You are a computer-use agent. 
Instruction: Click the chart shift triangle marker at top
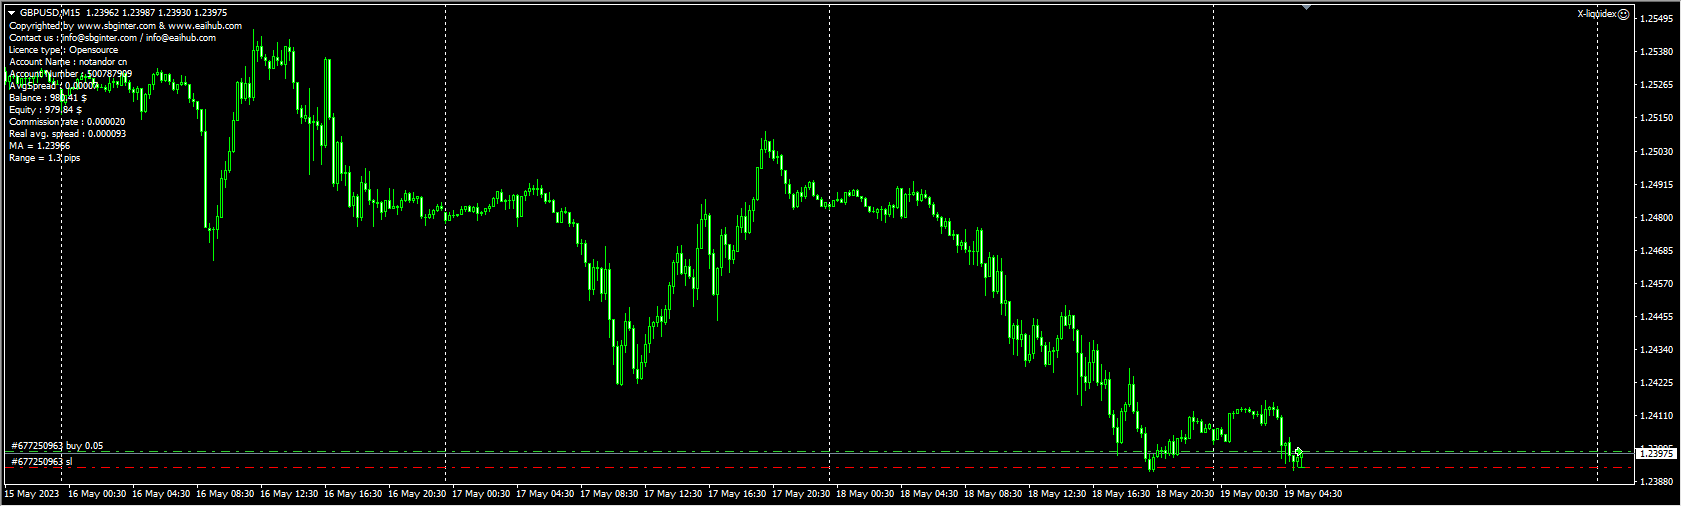(x=1306, y=8)
